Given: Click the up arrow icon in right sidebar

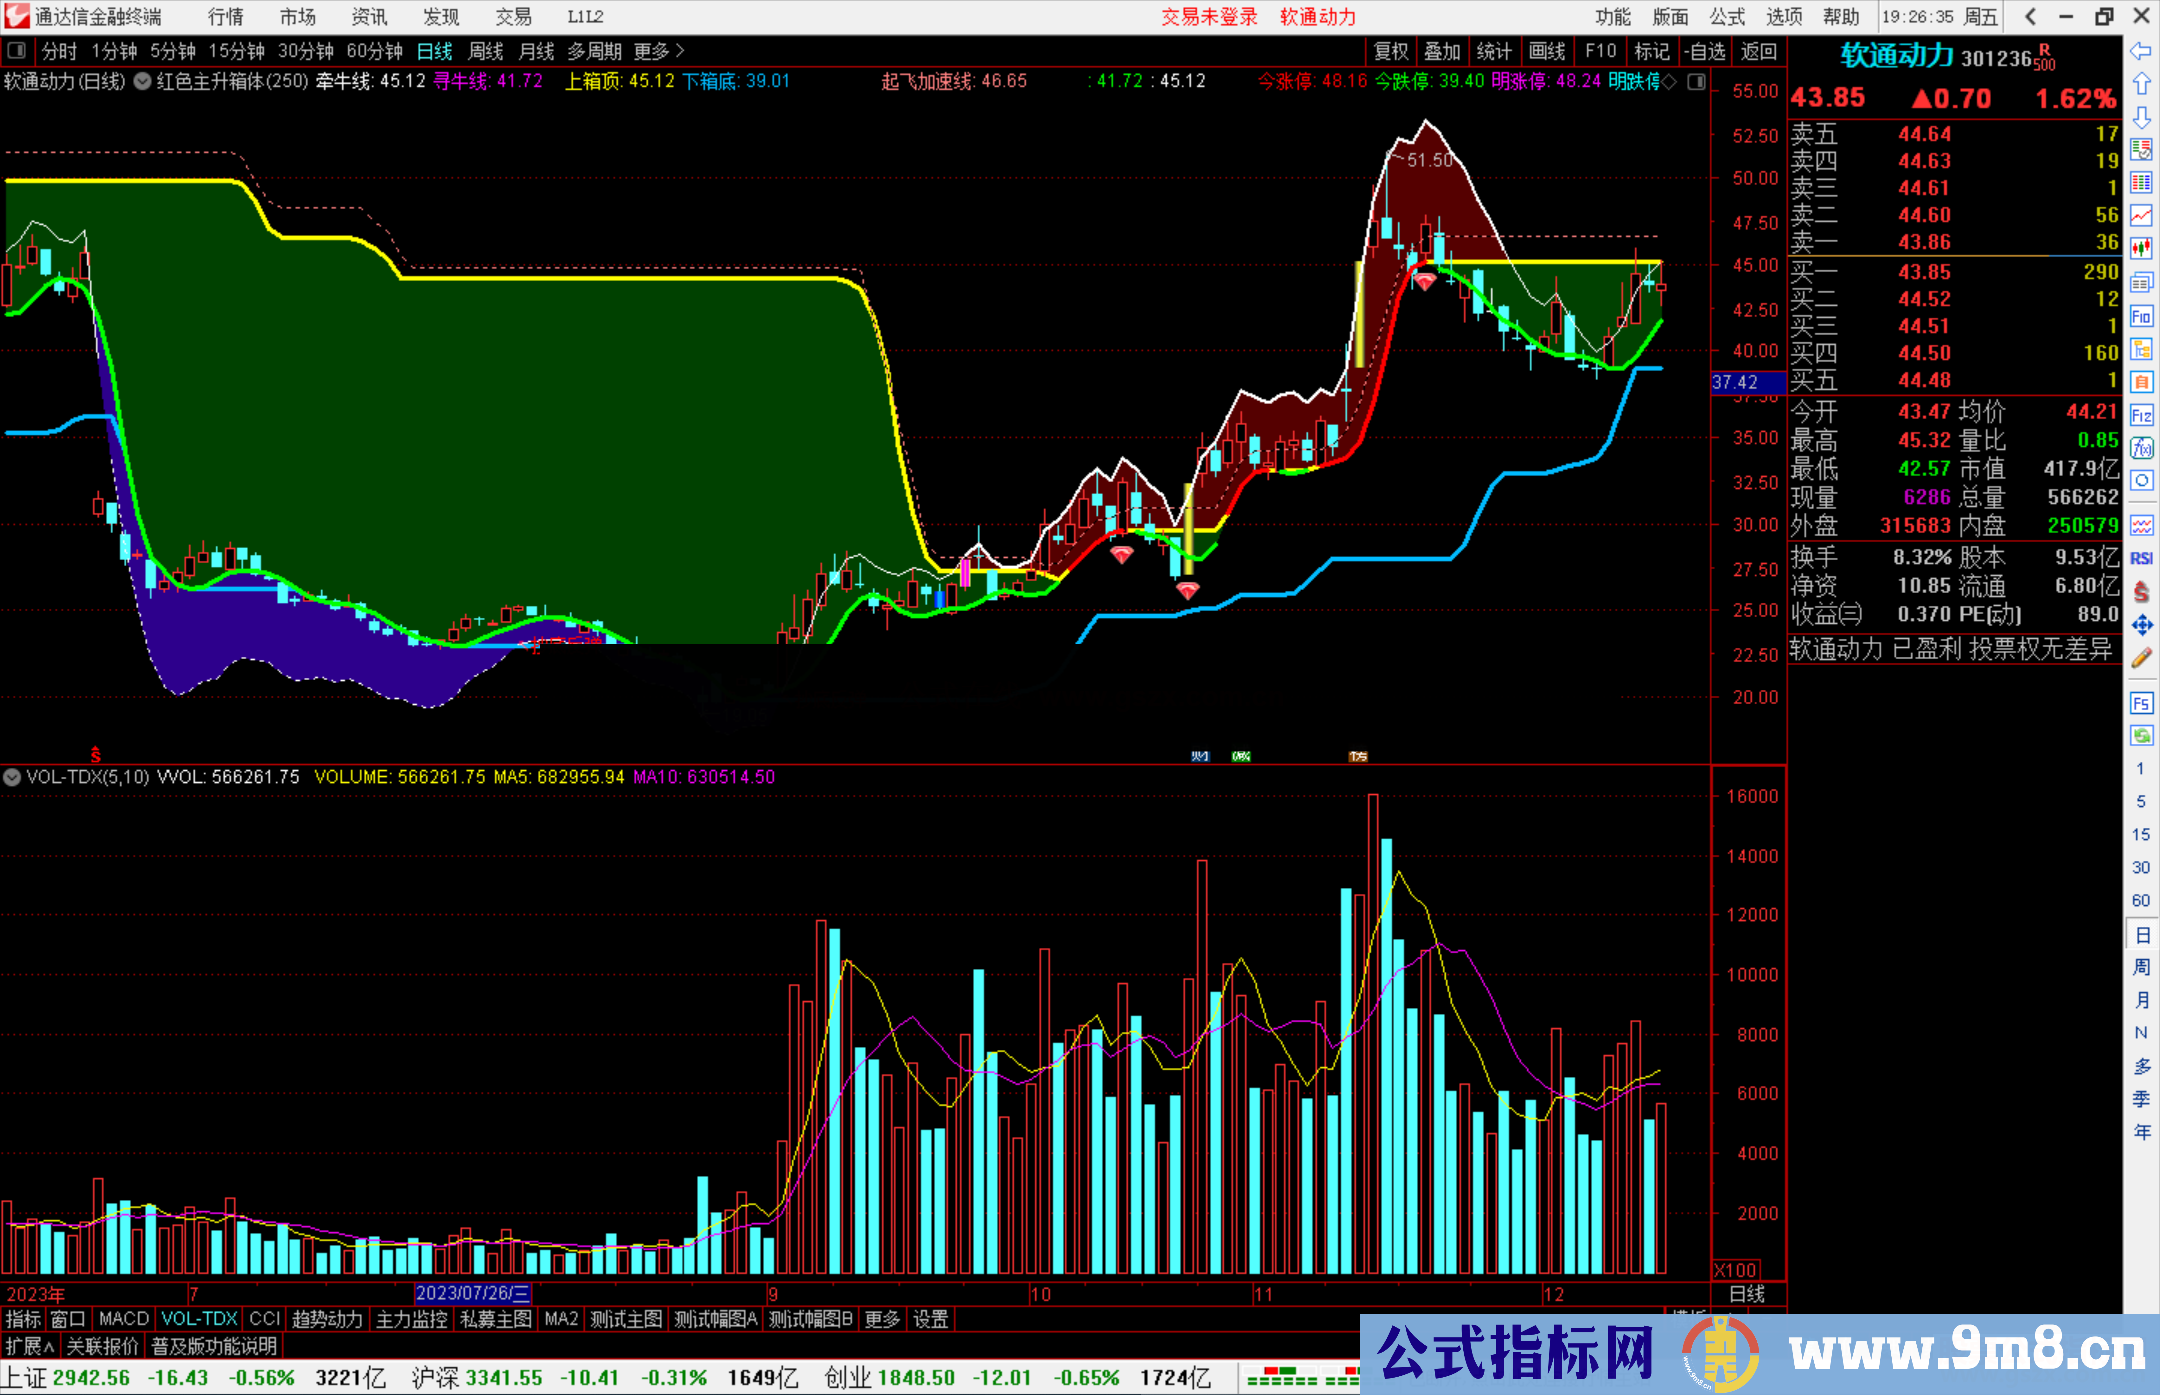Looking at the screenshot, I should click(x=2141, y=83).
